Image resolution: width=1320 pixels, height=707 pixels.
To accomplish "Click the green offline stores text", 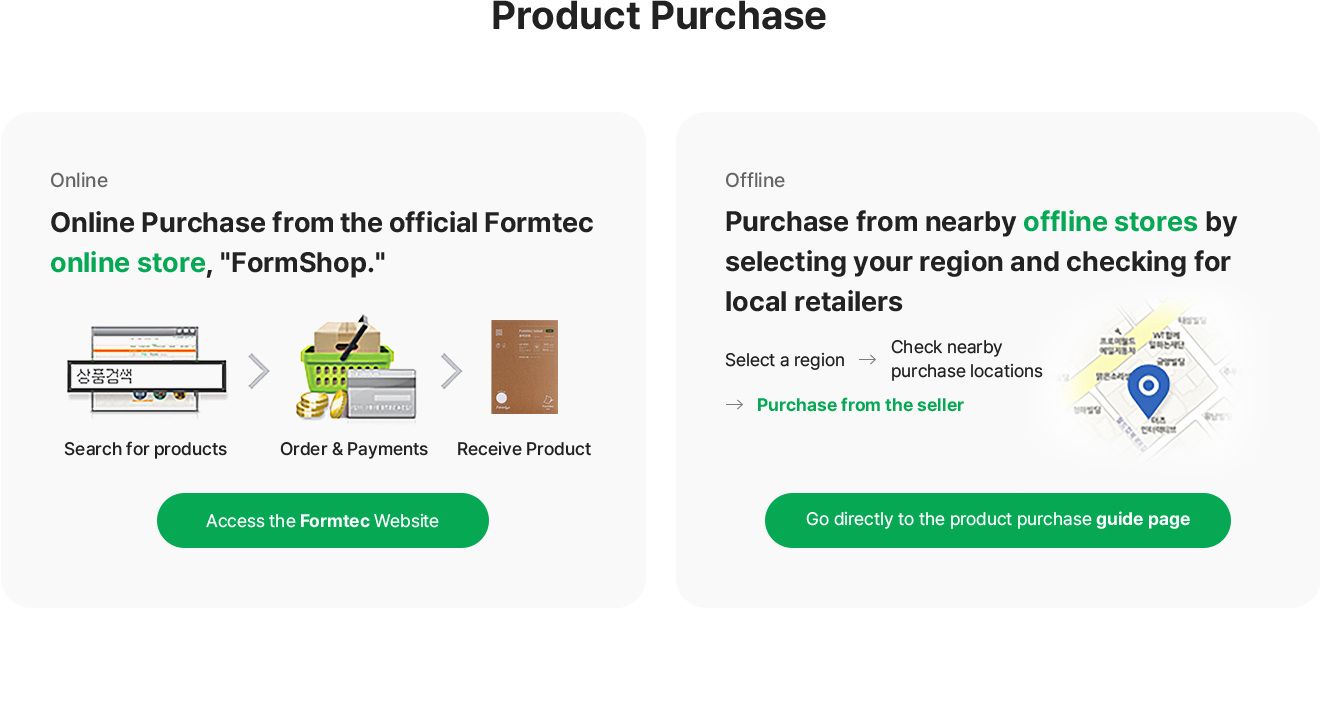I will coord(1110,221).
